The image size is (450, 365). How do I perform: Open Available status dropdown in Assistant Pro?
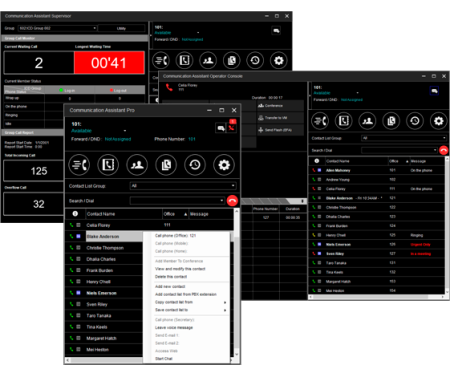[x=125, y=131]
